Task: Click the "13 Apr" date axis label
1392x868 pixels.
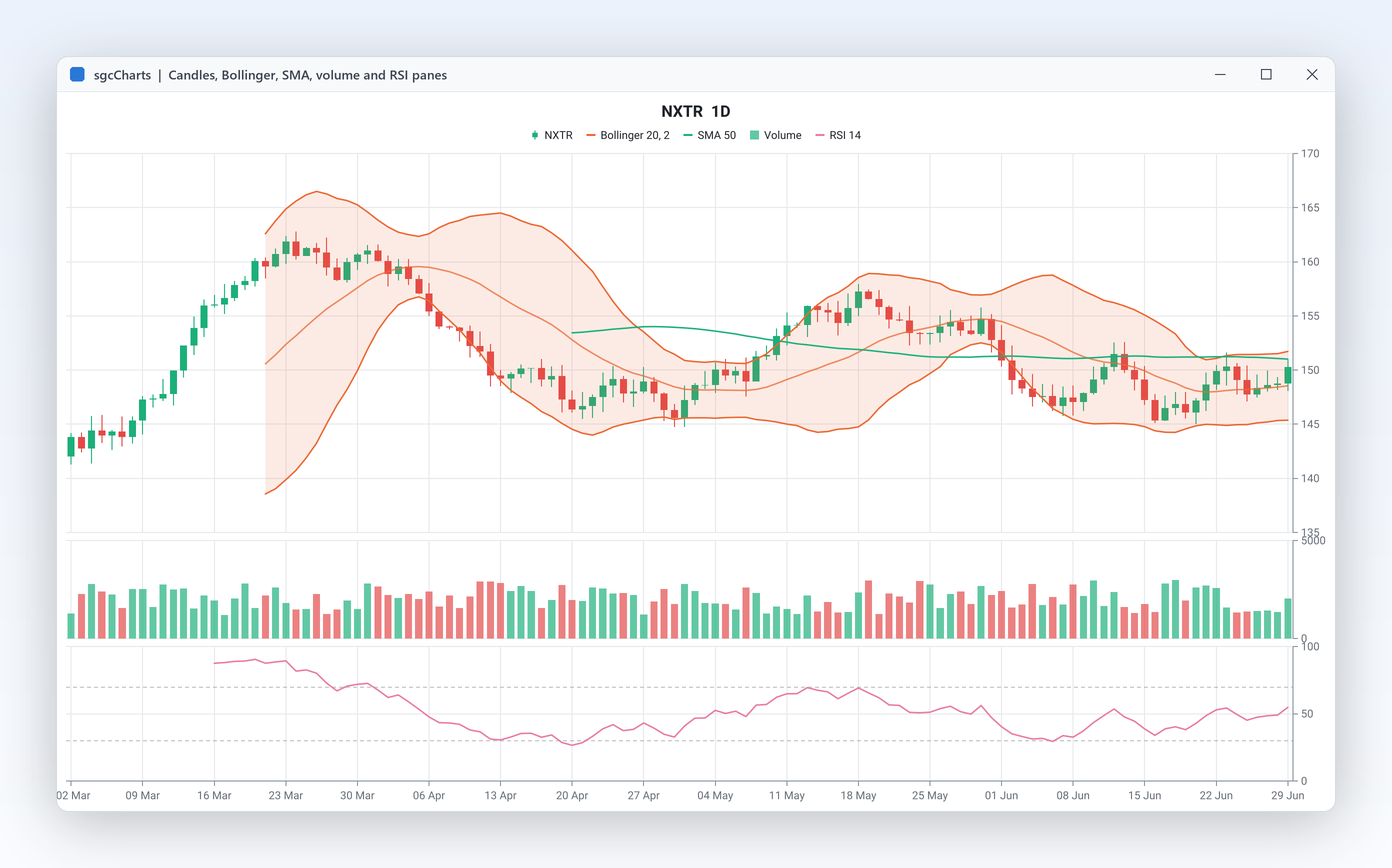Action: coord(500,796)
